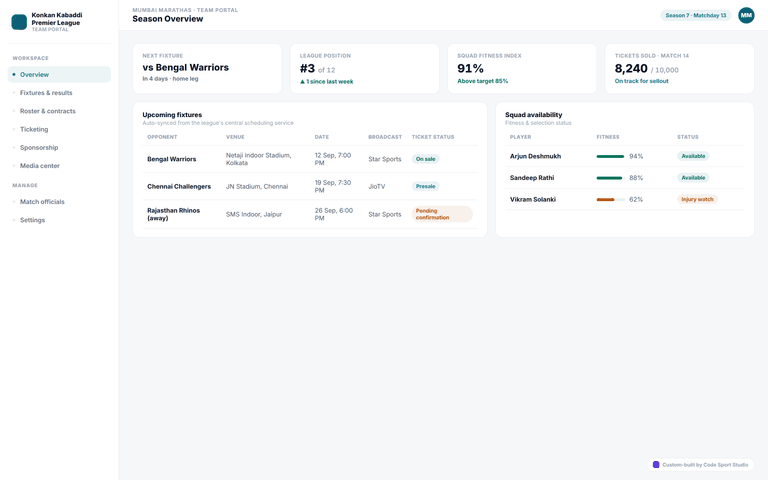Click the Pending confirmation status badge
768x480 pixels.
pos(442,214)
